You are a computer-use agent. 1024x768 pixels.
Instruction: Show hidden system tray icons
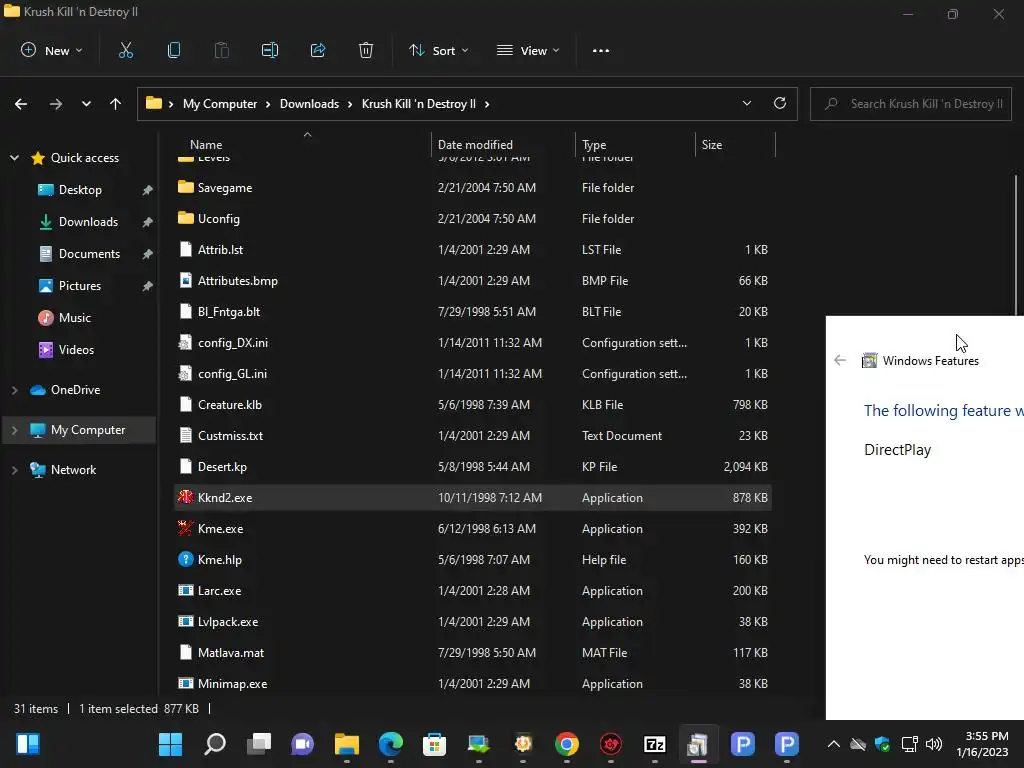point(833,744)
